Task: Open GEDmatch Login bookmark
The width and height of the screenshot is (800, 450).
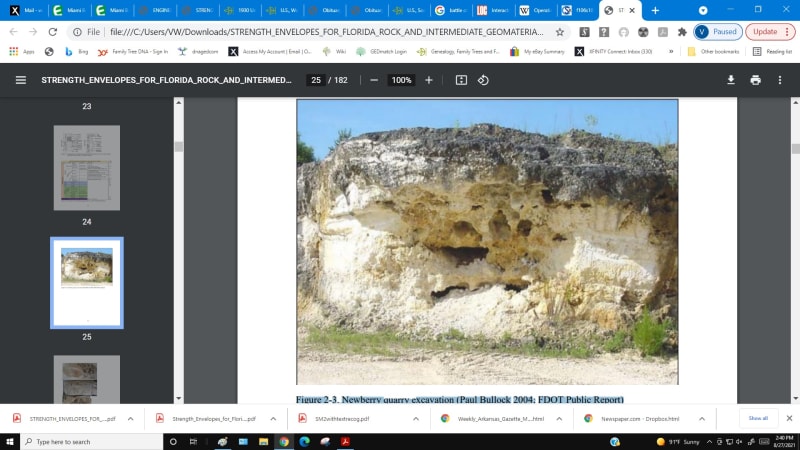Action: pyautogui.click(x=382, y=52)
